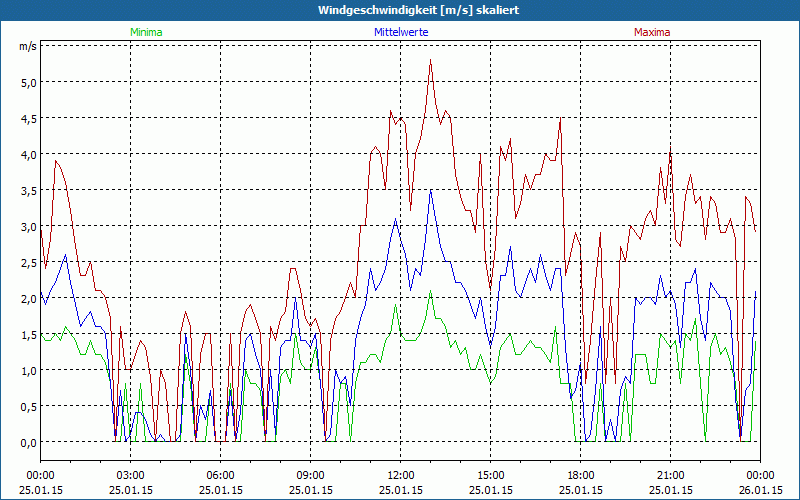Click the 3,0 y-axis value
This screenshot has height=500, width=800.
coord(28,226)
